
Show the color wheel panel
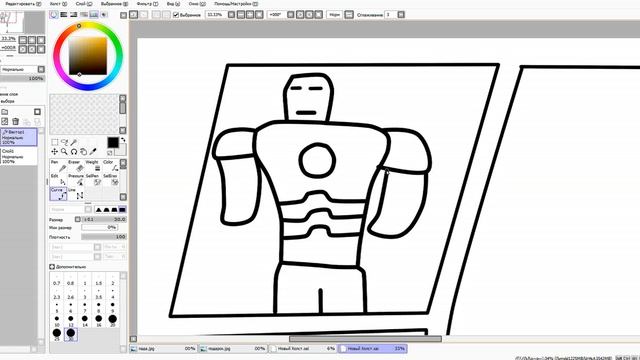tap(54, 15)
